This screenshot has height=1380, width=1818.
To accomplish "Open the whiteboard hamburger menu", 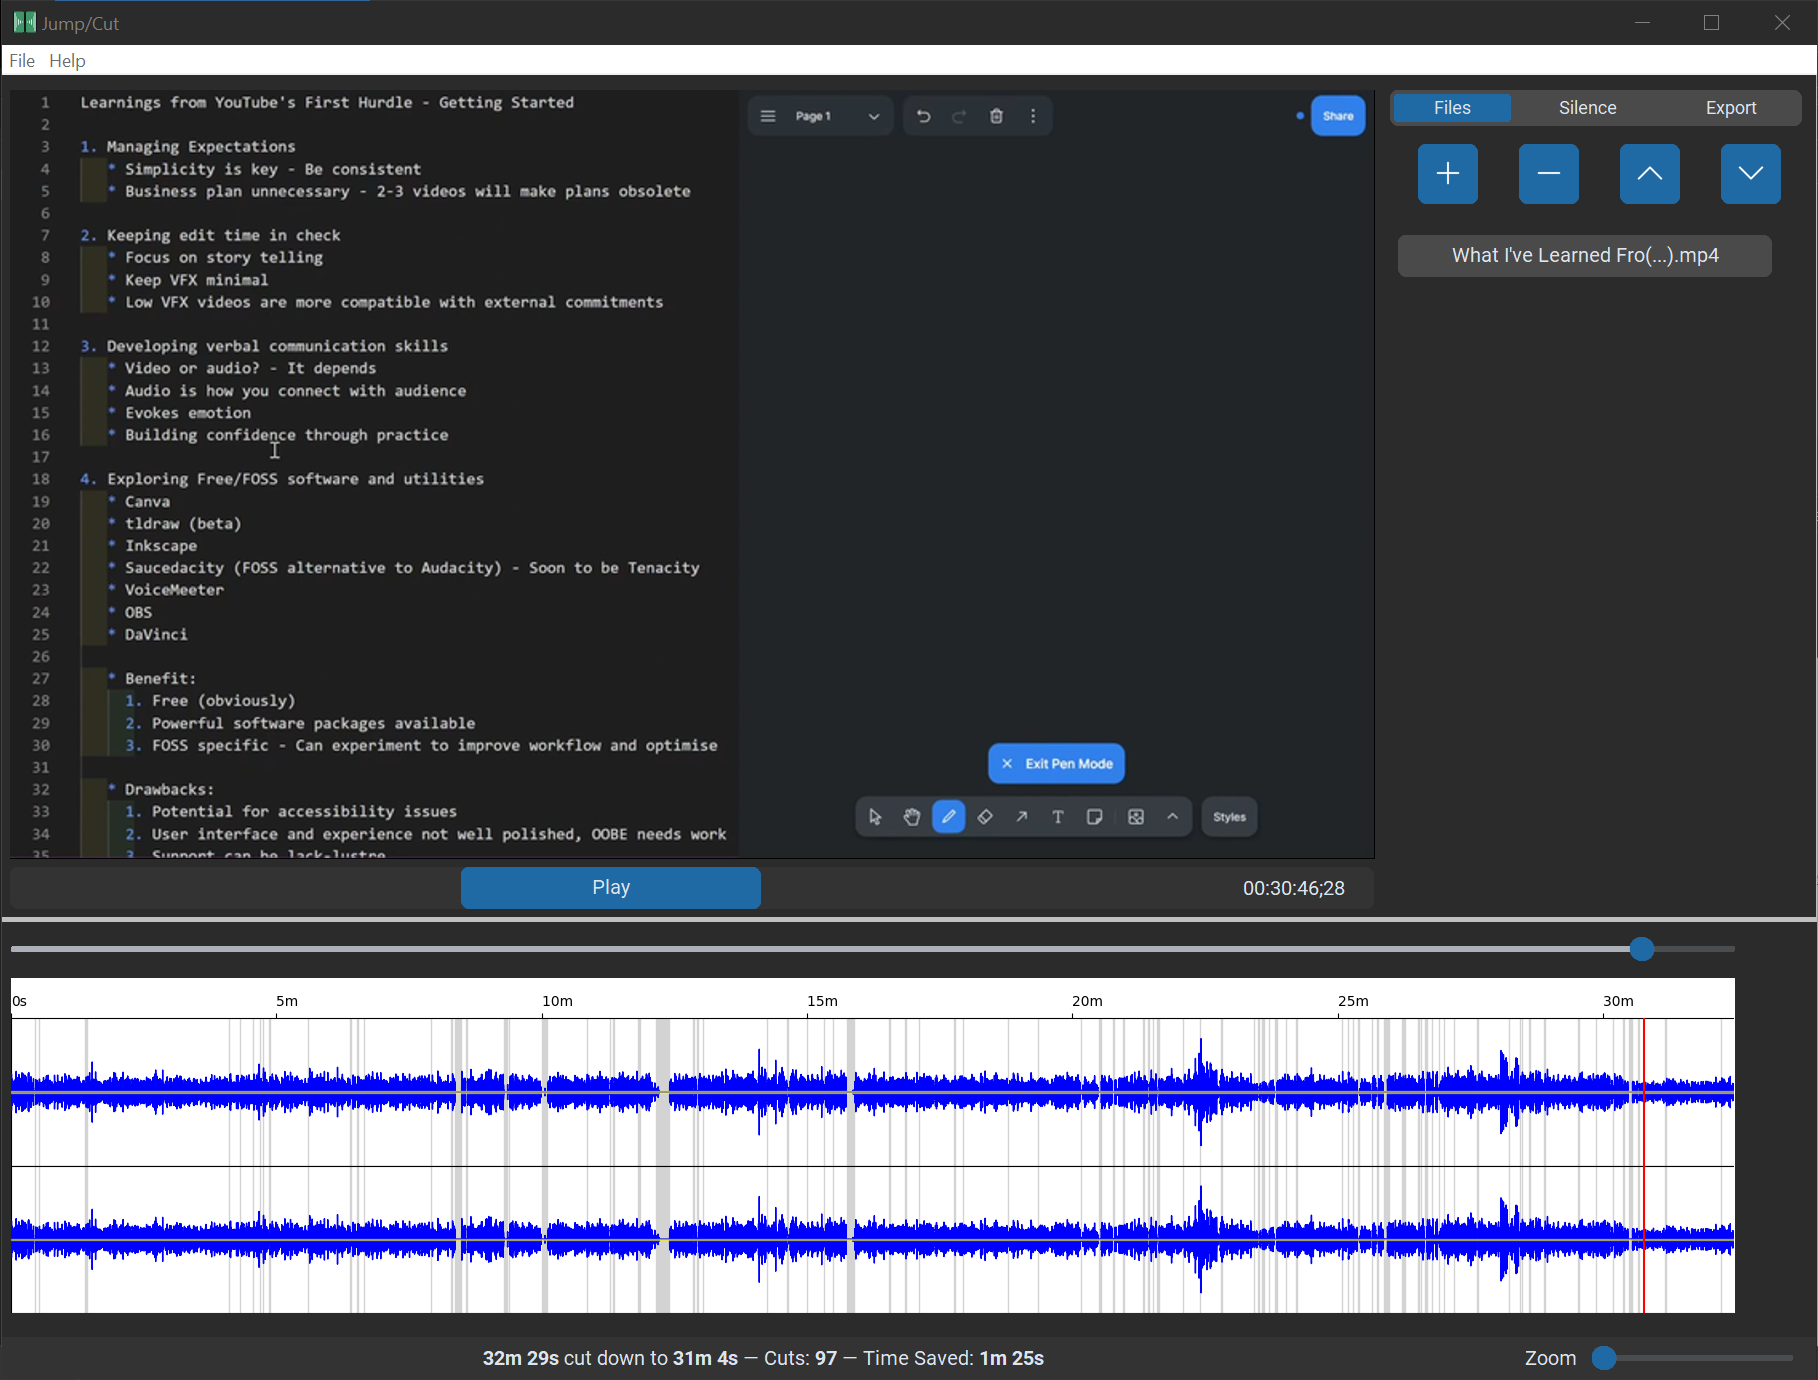I will click(x=767, y=115).
